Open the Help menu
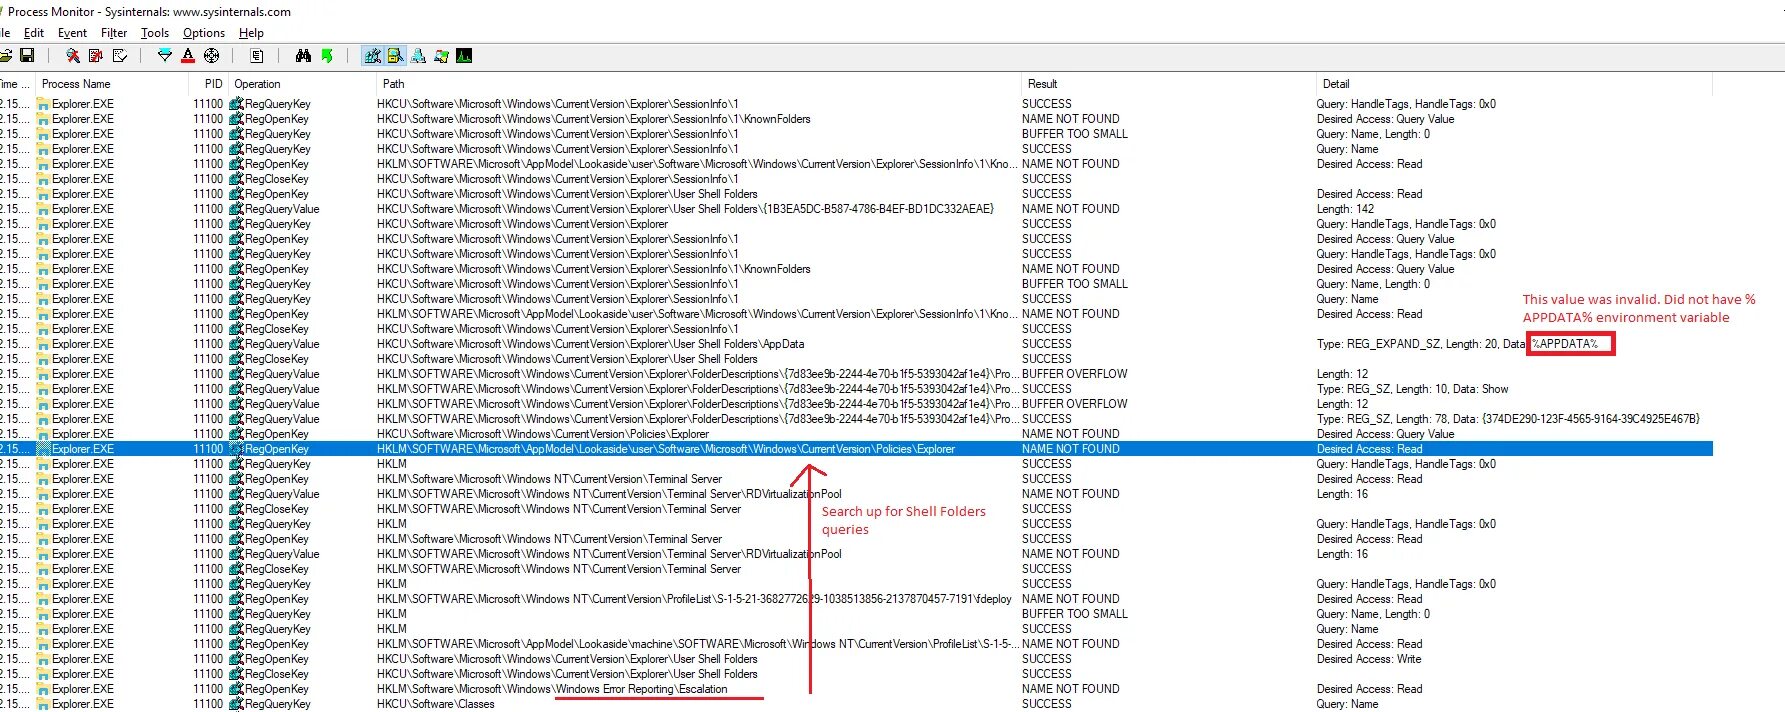The height and width of the screenshot is (712, 1785). [251, 33]
